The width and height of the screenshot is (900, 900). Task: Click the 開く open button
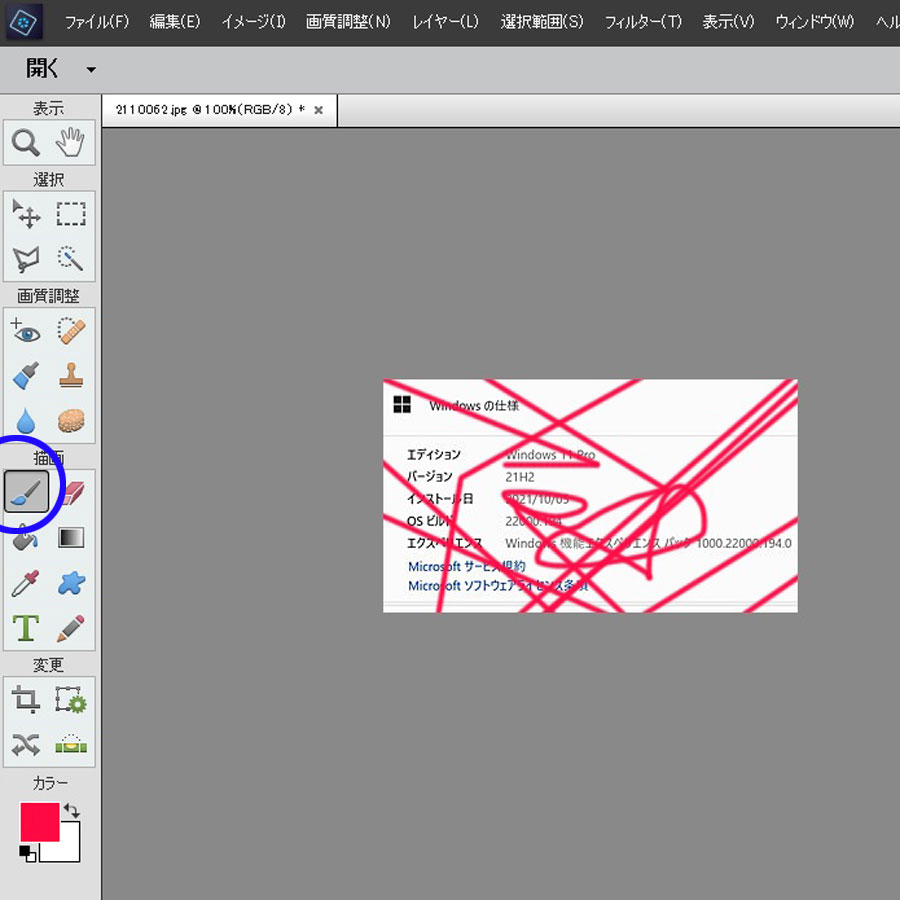pyautogui.click(x=41, y=69)
